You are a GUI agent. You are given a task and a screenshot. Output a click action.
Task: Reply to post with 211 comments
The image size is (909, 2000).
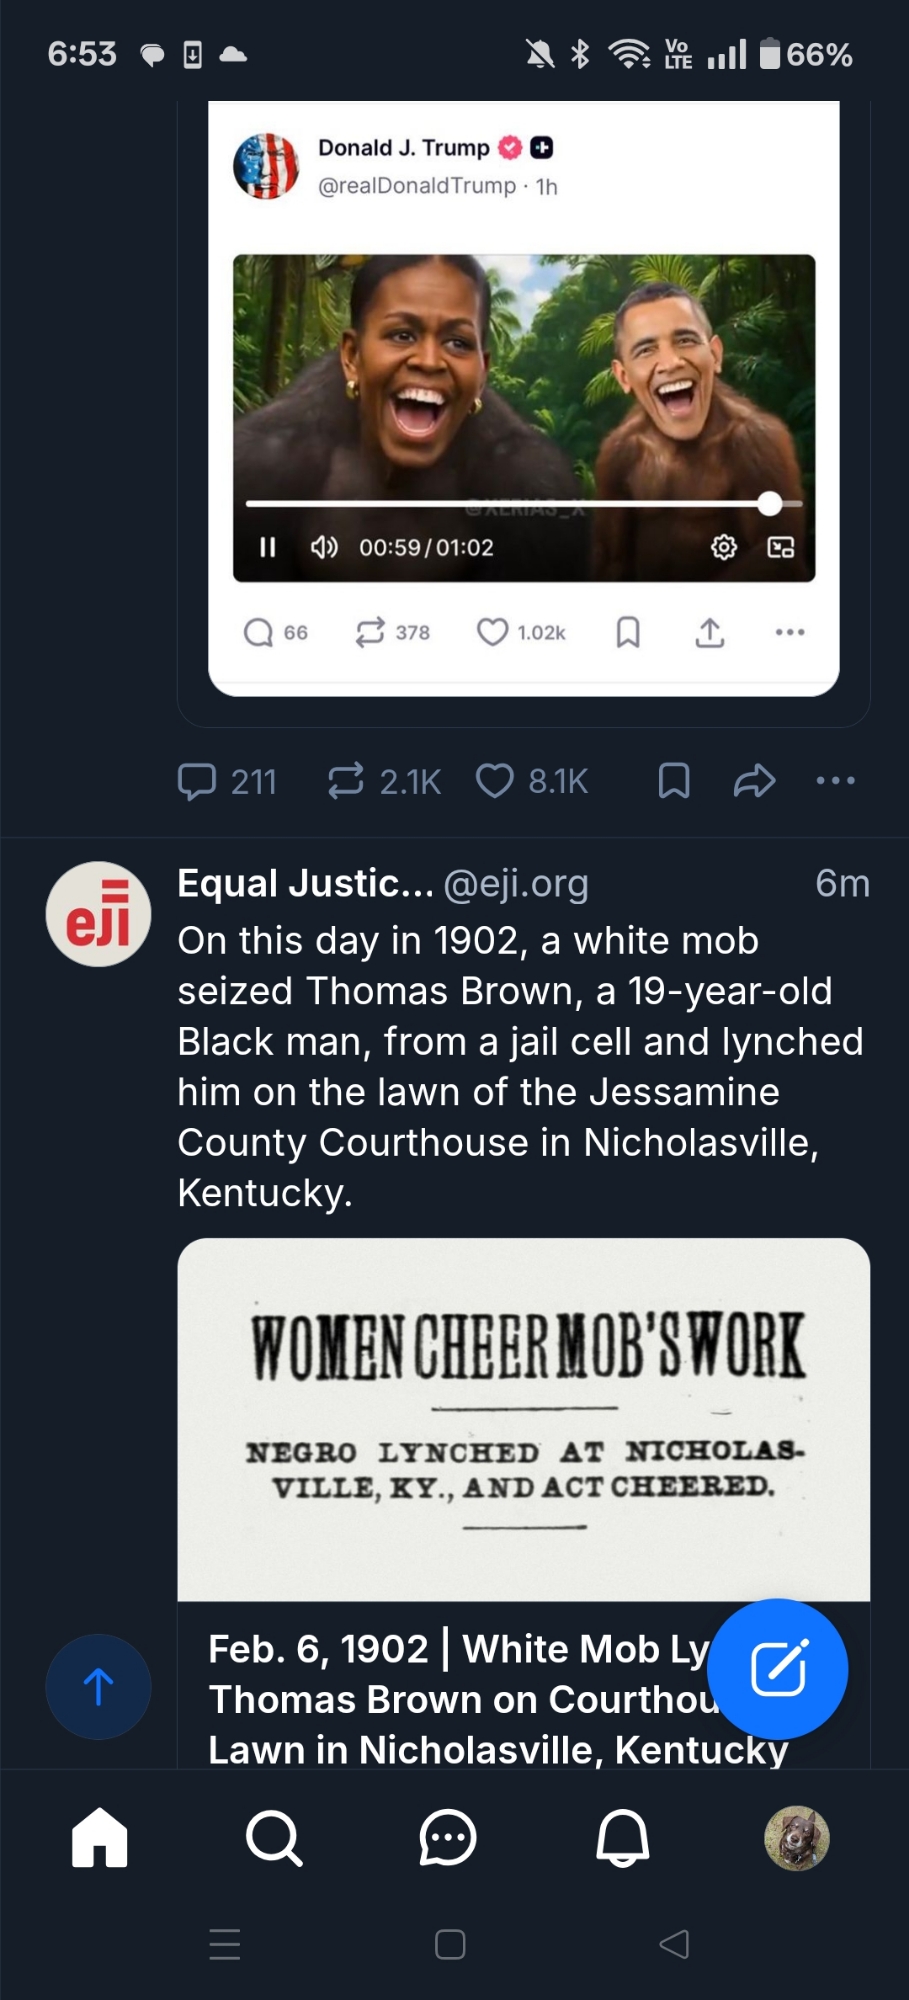pos(197,781)
